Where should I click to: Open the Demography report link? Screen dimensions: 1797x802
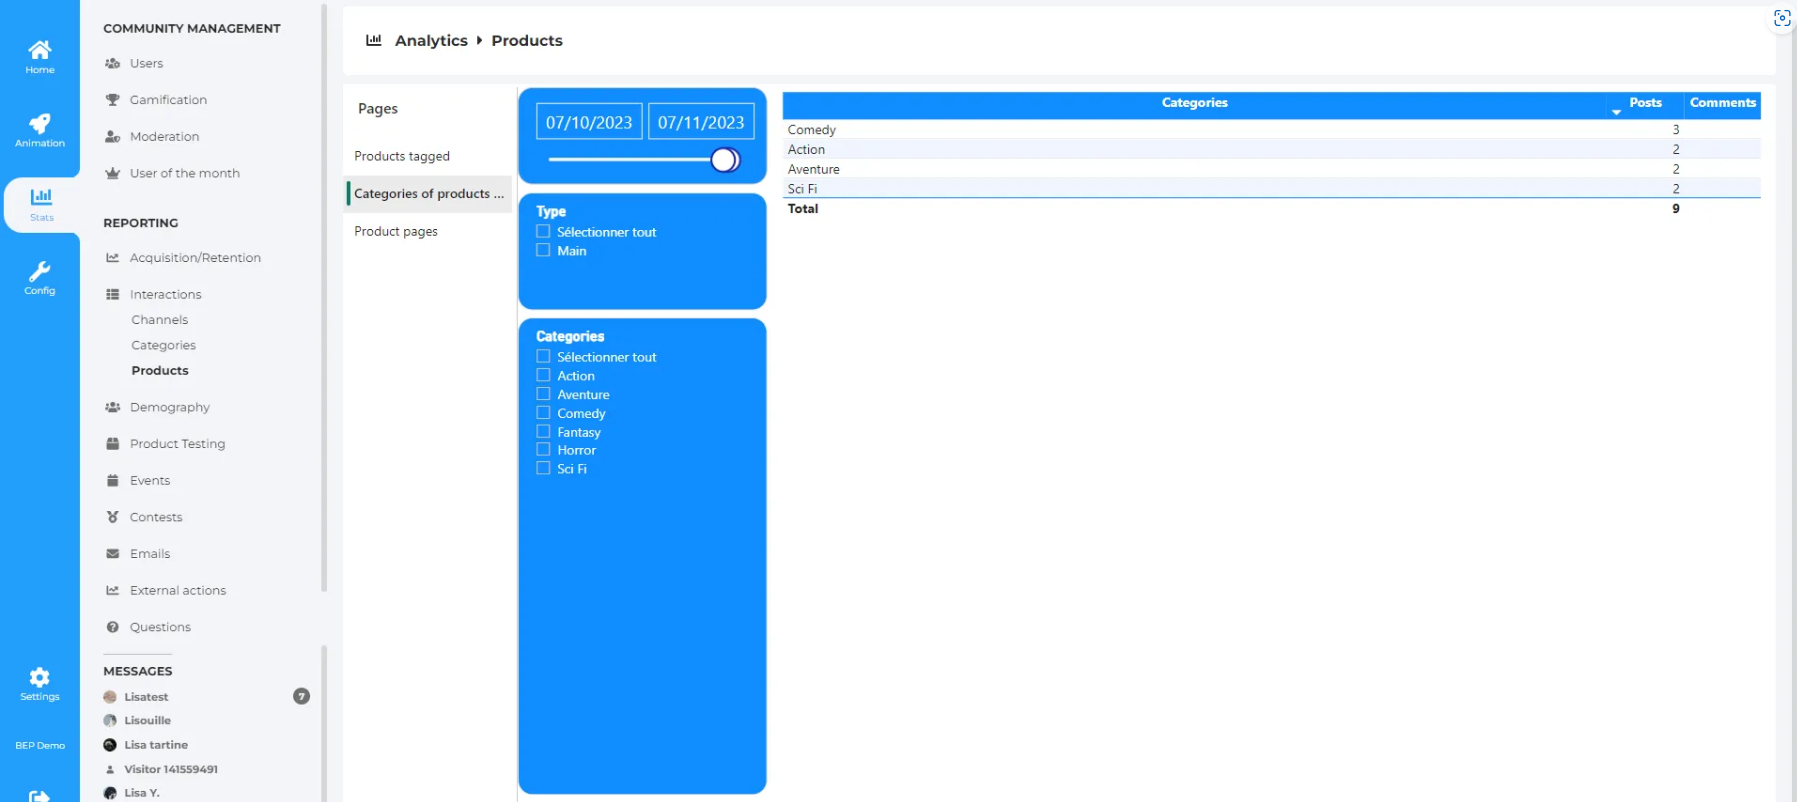coord(169,407)
